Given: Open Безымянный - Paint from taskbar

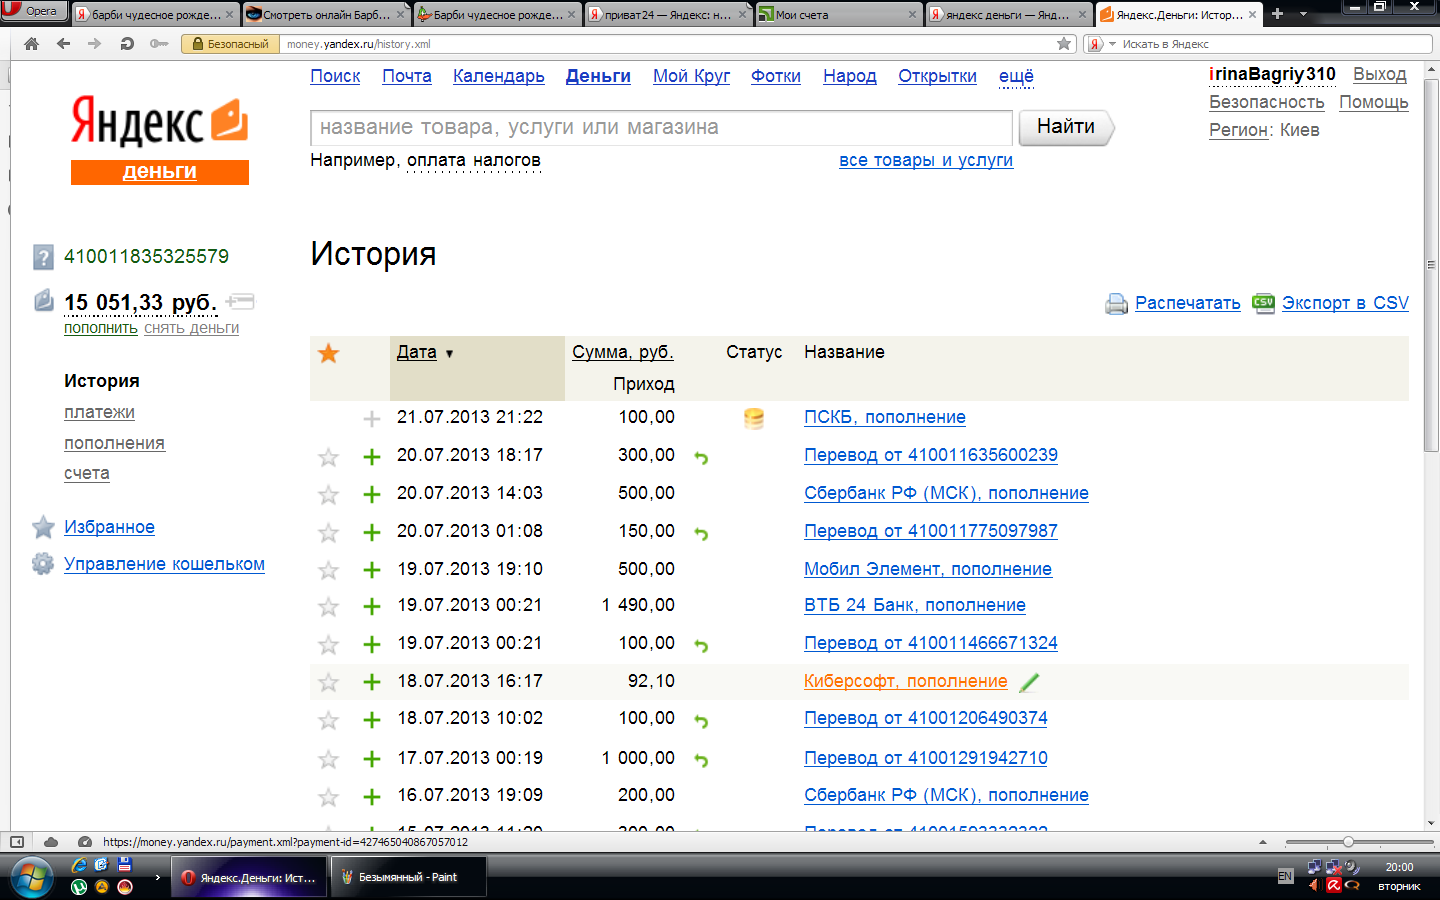Looking at the screenshot, I should coord(408,877).
